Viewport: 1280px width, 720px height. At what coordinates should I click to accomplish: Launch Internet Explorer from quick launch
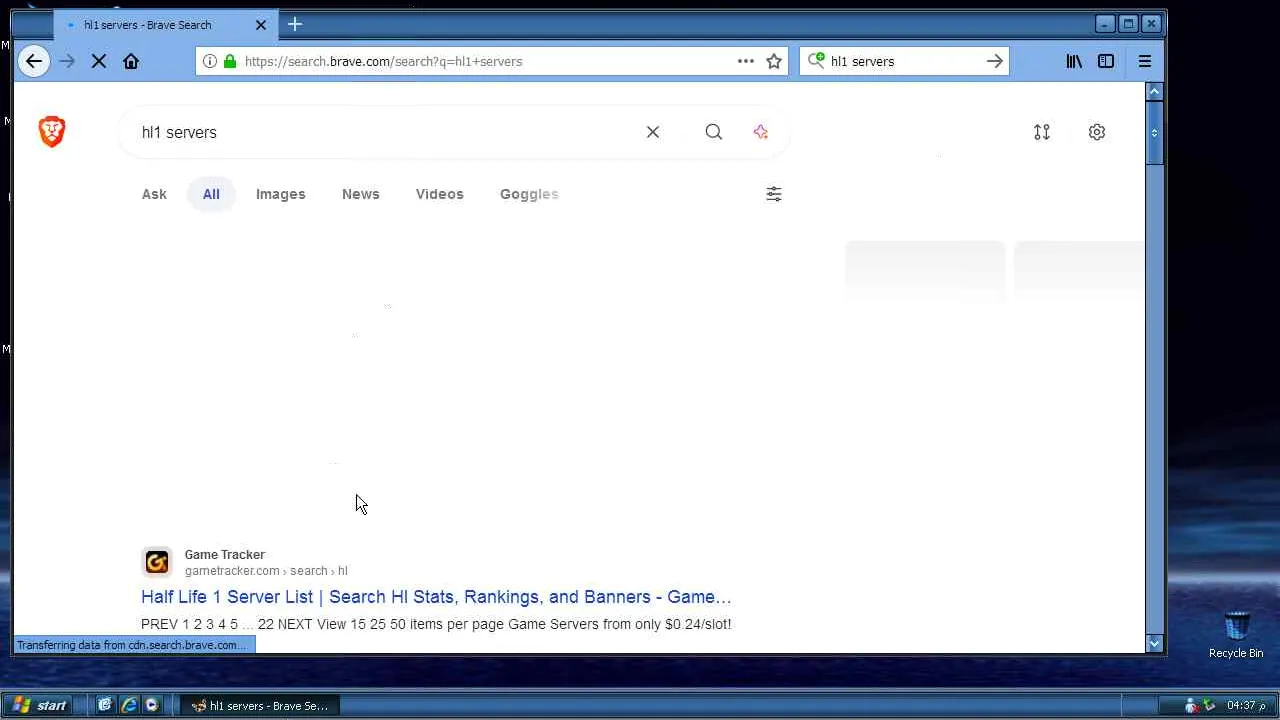coord(129,705)
